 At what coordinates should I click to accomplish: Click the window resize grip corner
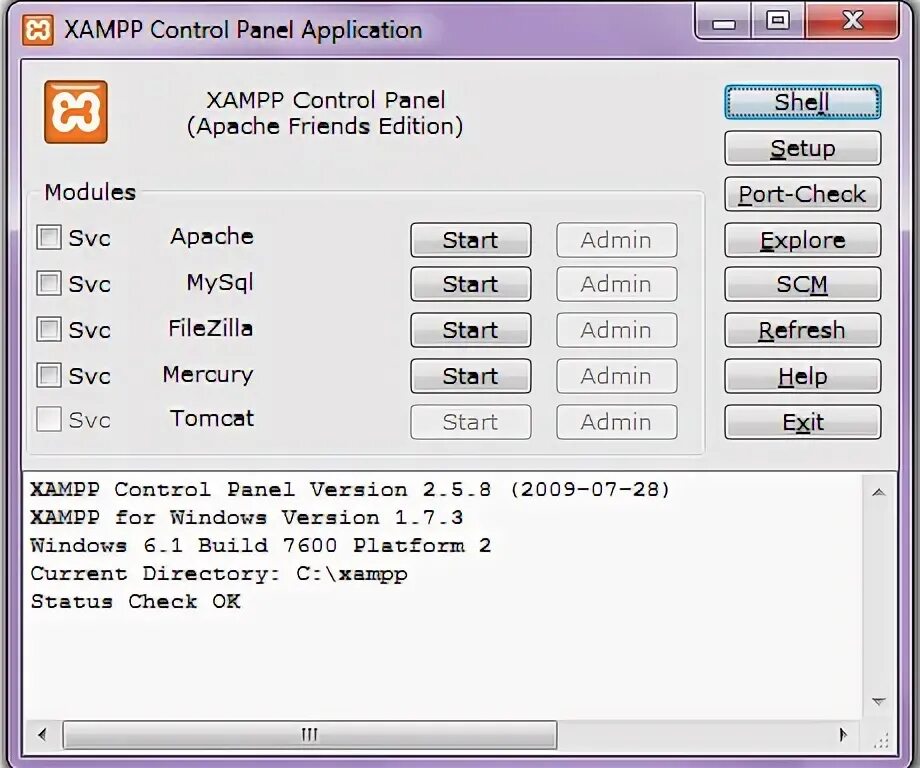pos(882,740)
